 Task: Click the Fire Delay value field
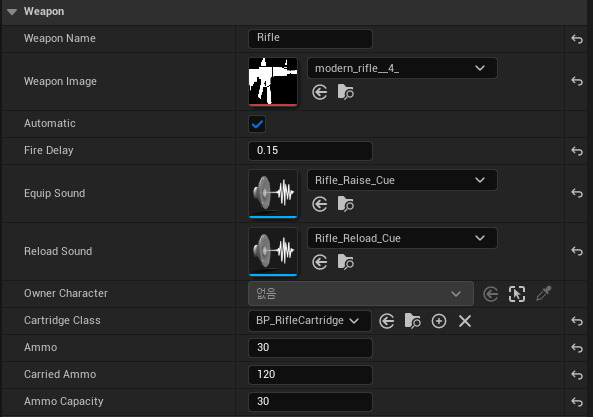[310, 151]
